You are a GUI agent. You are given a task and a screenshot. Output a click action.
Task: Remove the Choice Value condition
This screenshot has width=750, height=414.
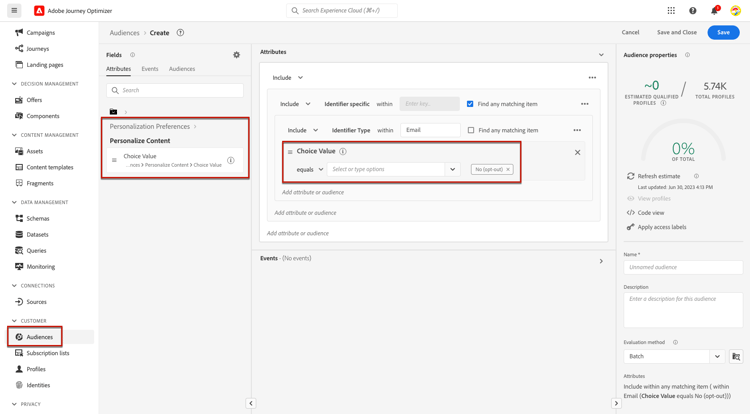click(x=577, y=153)
